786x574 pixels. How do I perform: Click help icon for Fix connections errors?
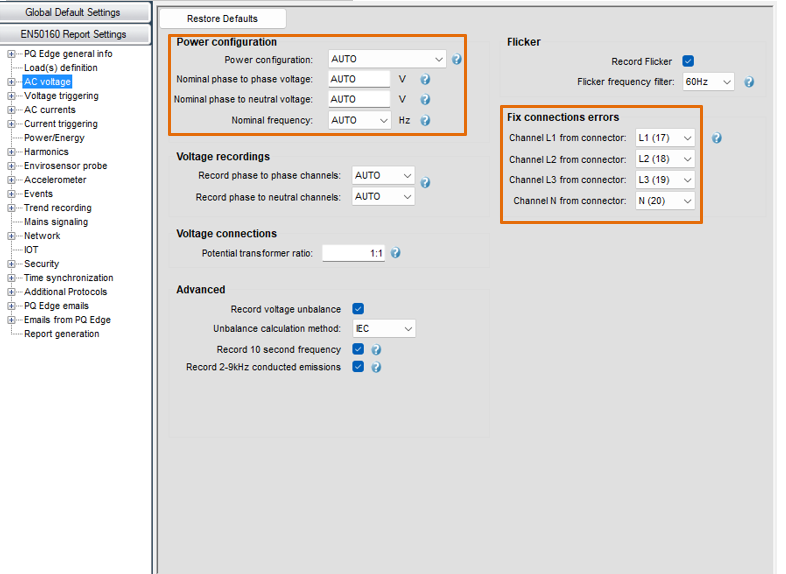717,138
